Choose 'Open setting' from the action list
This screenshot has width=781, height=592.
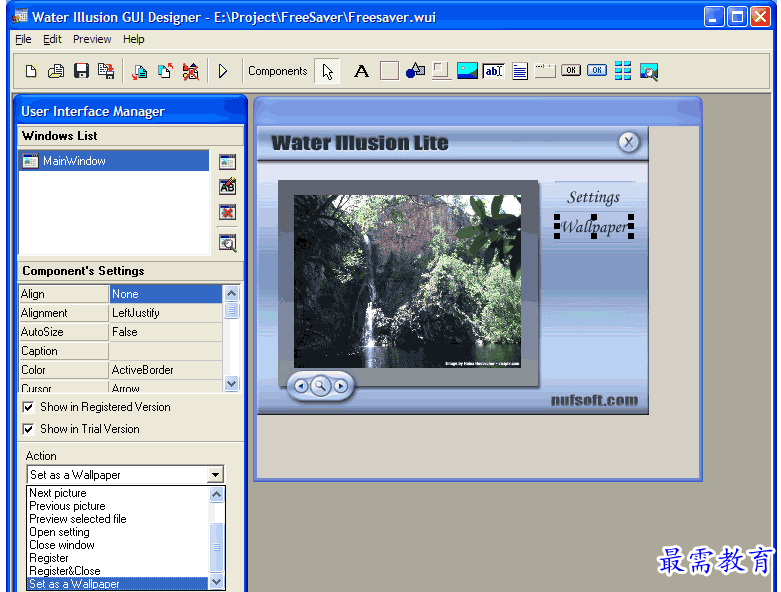click(x=59, y=532)
